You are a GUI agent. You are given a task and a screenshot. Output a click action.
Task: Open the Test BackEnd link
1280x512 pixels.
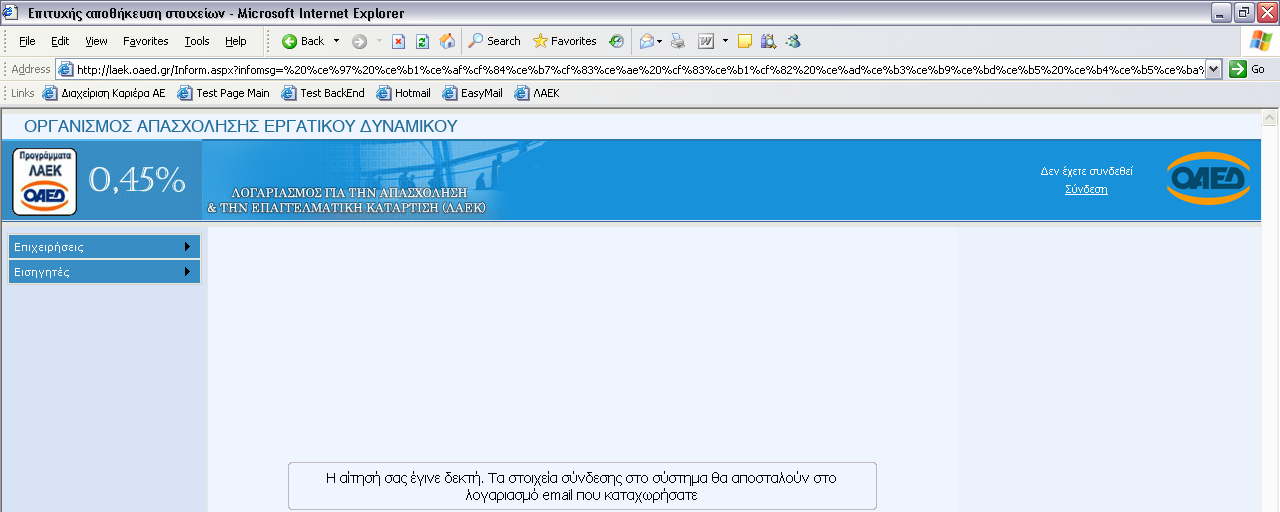[x=323, y=93]
